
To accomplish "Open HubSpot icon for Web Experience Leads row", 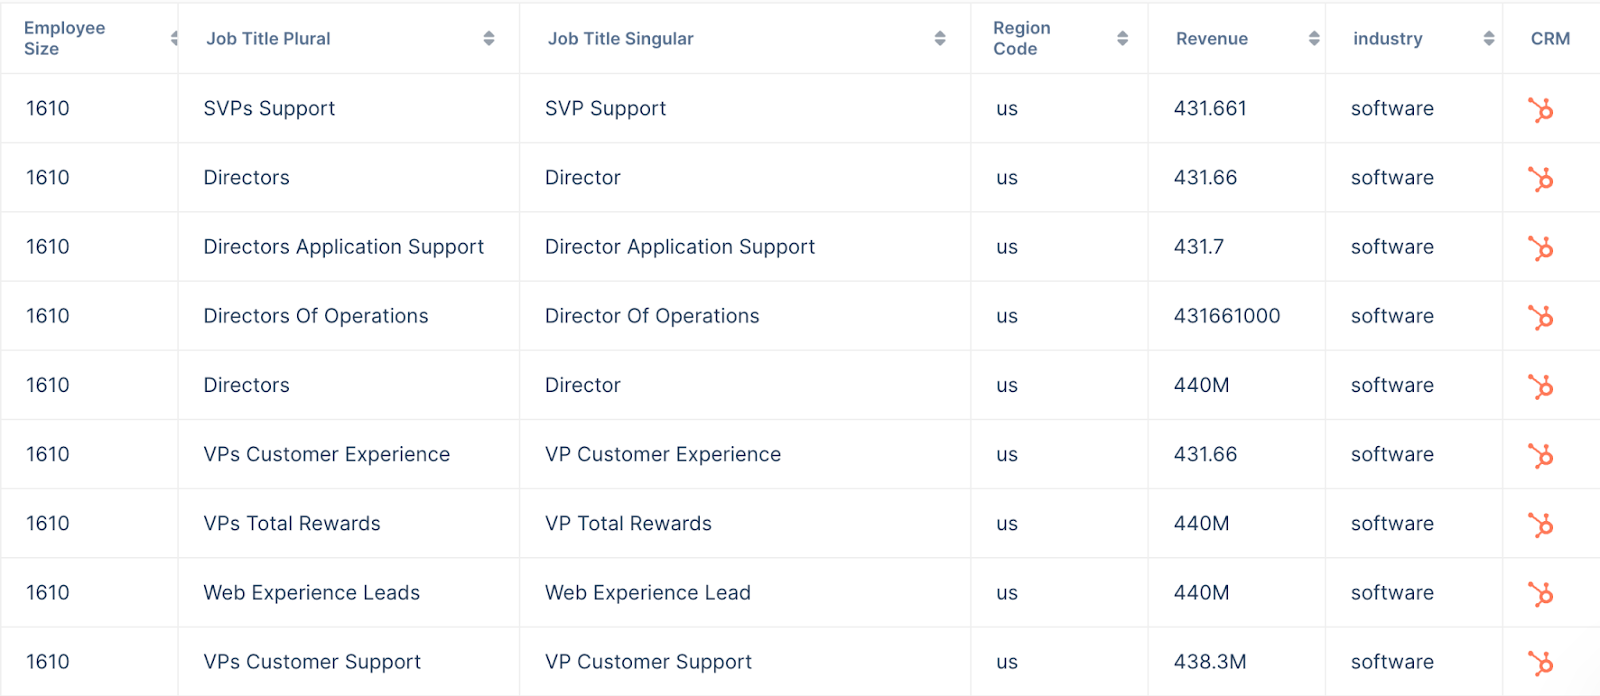I will pyautogui.click(x=1540, y=593).
